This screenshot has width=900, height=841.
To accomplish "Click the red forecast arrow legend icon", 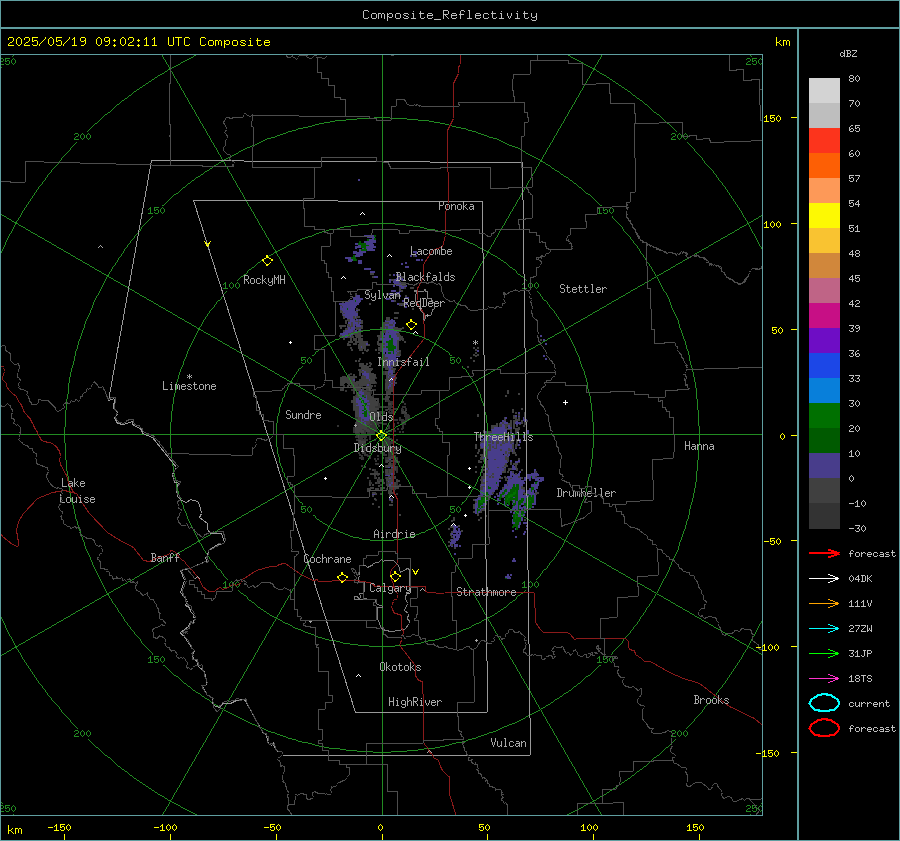I will pyautogui.click(x=824, y=553).
